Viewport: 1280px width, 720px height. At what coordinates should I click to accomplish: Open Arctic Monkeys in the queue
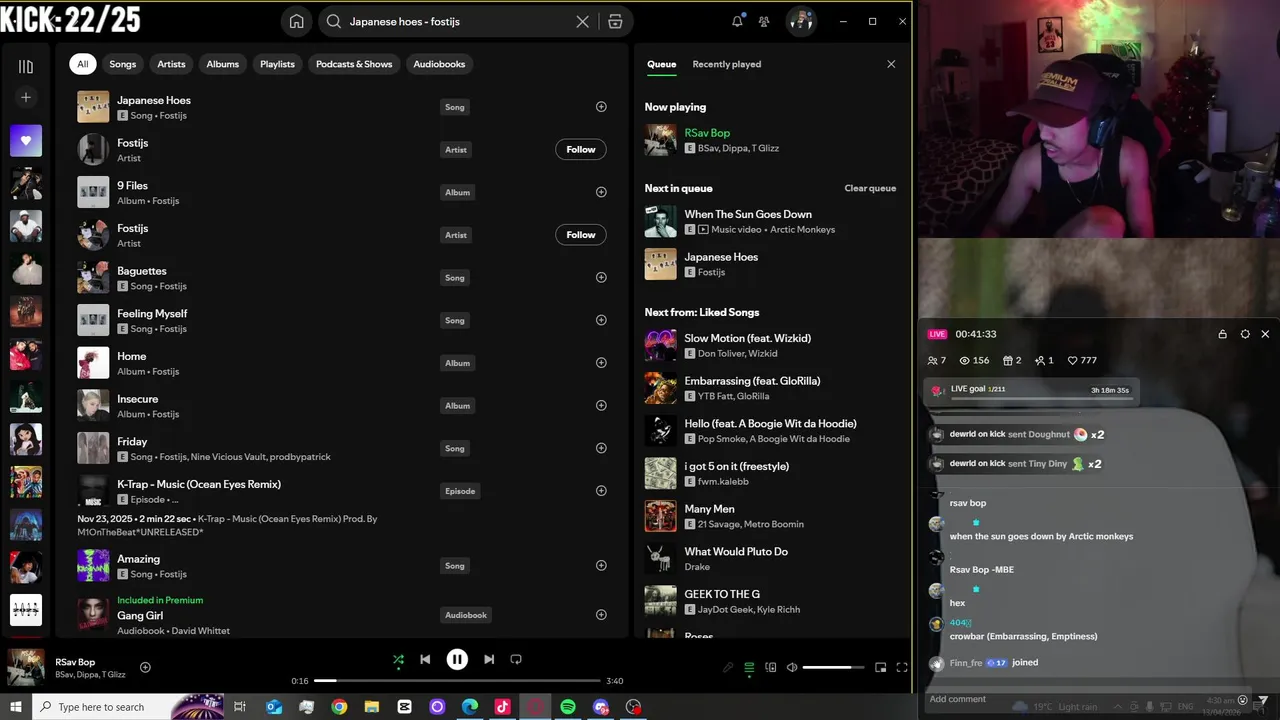click(802, 229)
